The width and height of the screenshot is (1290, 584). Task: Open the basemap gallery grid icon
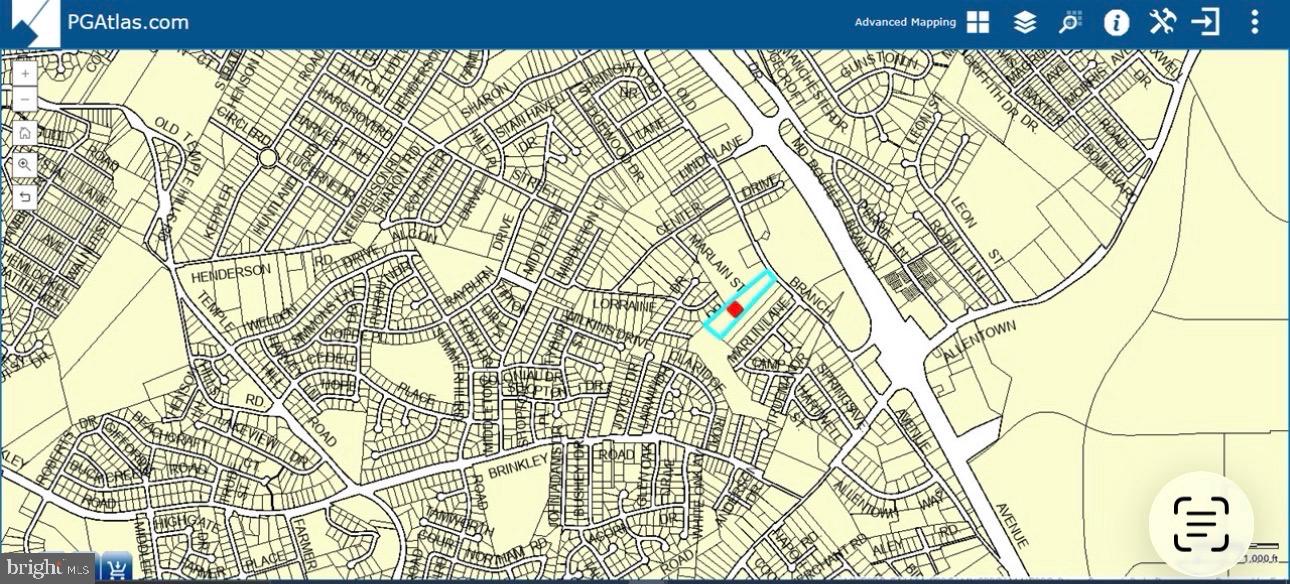(x=977, y=22)
